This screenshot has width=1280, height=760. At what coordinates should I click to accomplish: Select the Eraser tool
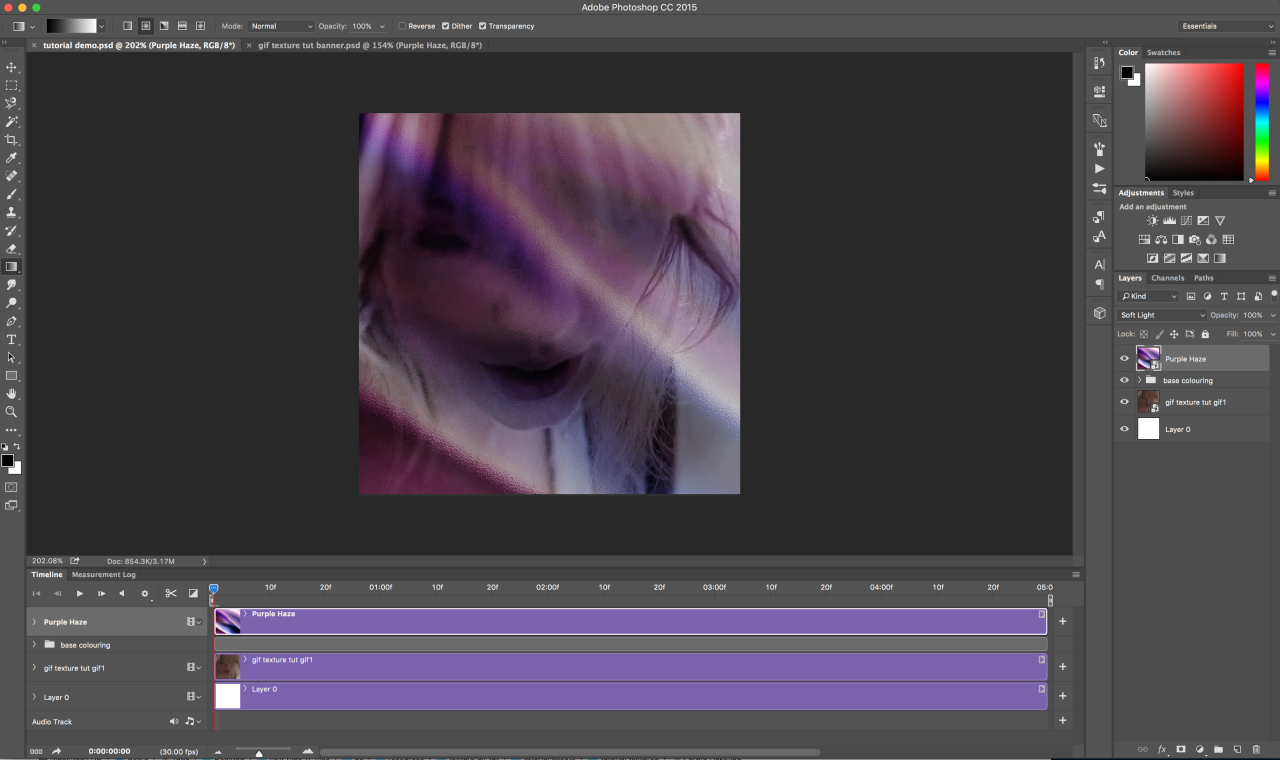[x=12, y=249]
